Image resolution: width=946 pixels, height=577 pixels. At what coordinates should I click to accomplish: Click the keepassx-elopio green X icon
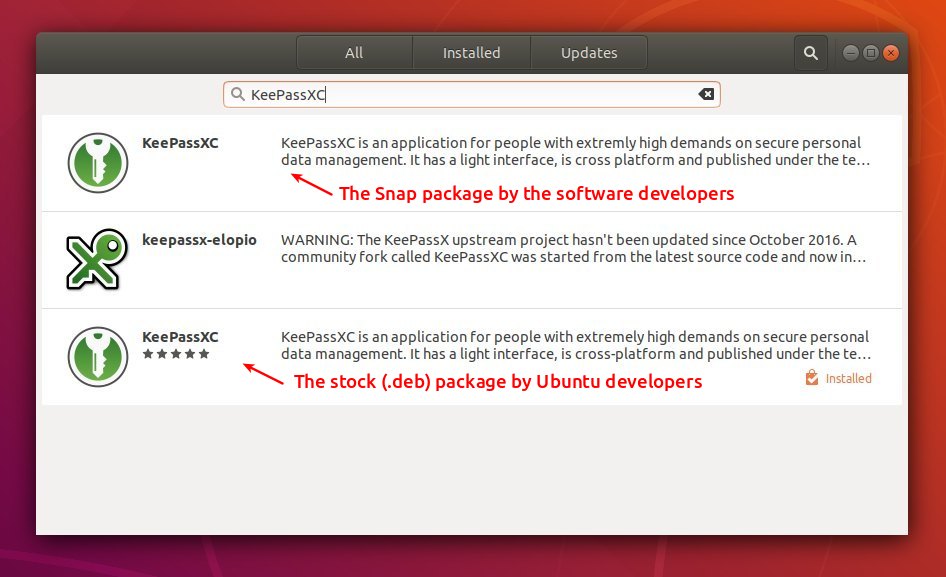coord(97,260)
